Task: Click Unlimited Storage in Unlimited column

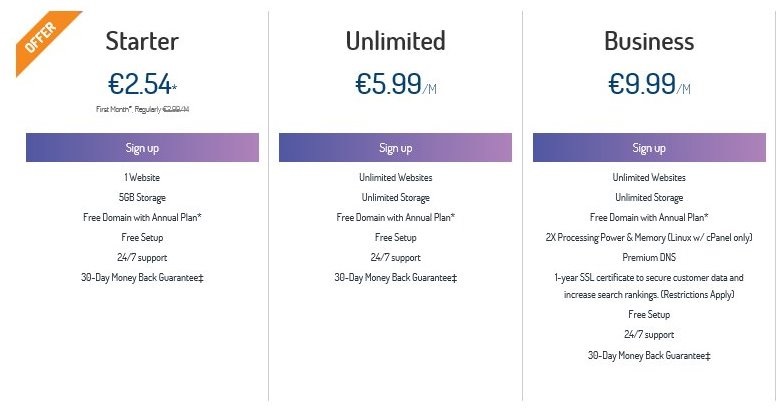Action: [x=395, y=198]
